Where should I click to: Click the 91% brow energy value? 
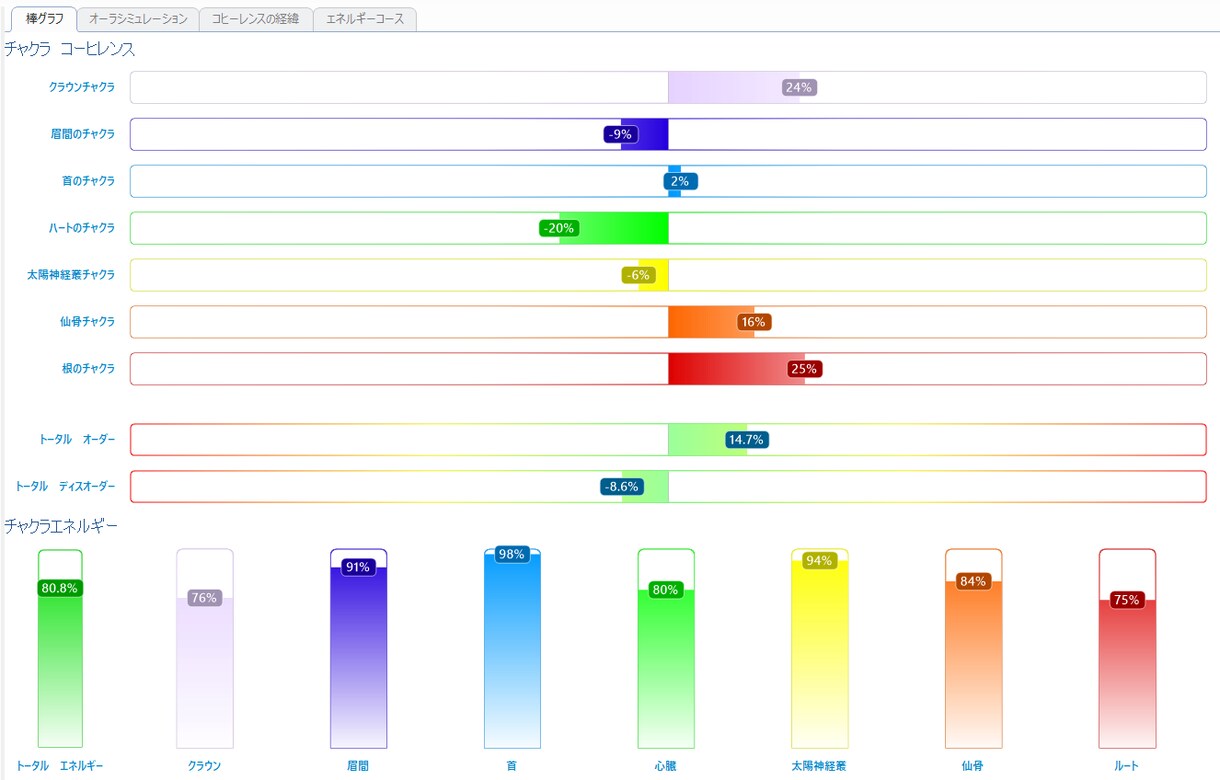358,567
